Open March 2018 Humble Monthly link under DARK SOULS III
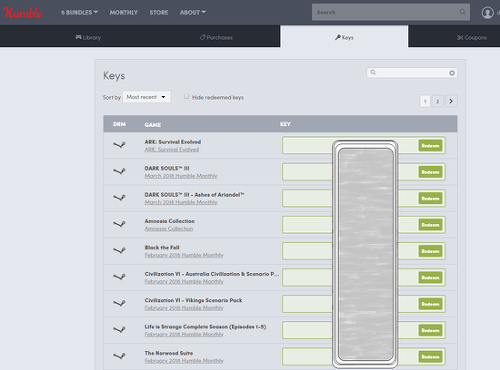Image resolution: width=500 pixels, height=370 pixels. (181, 176)
